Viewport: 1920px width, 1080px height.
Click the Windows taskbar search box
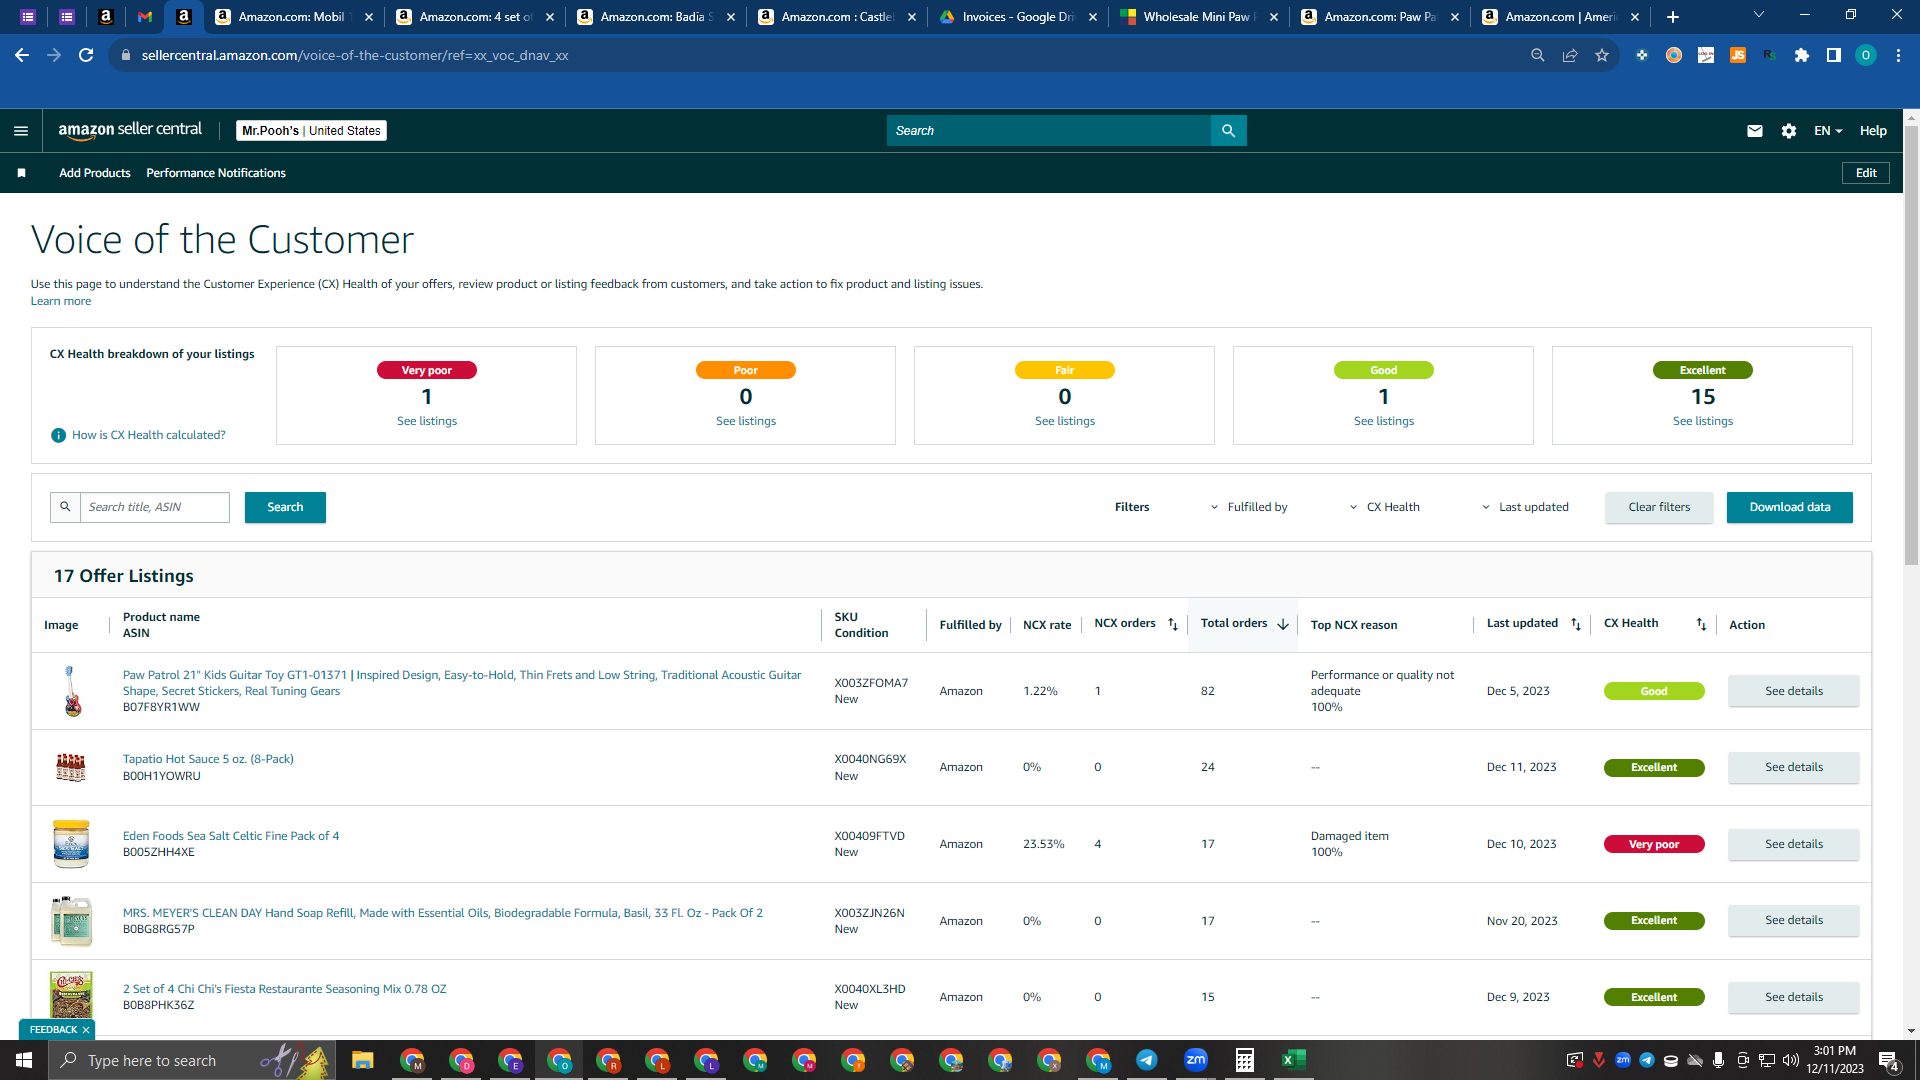pos(190,1060)
